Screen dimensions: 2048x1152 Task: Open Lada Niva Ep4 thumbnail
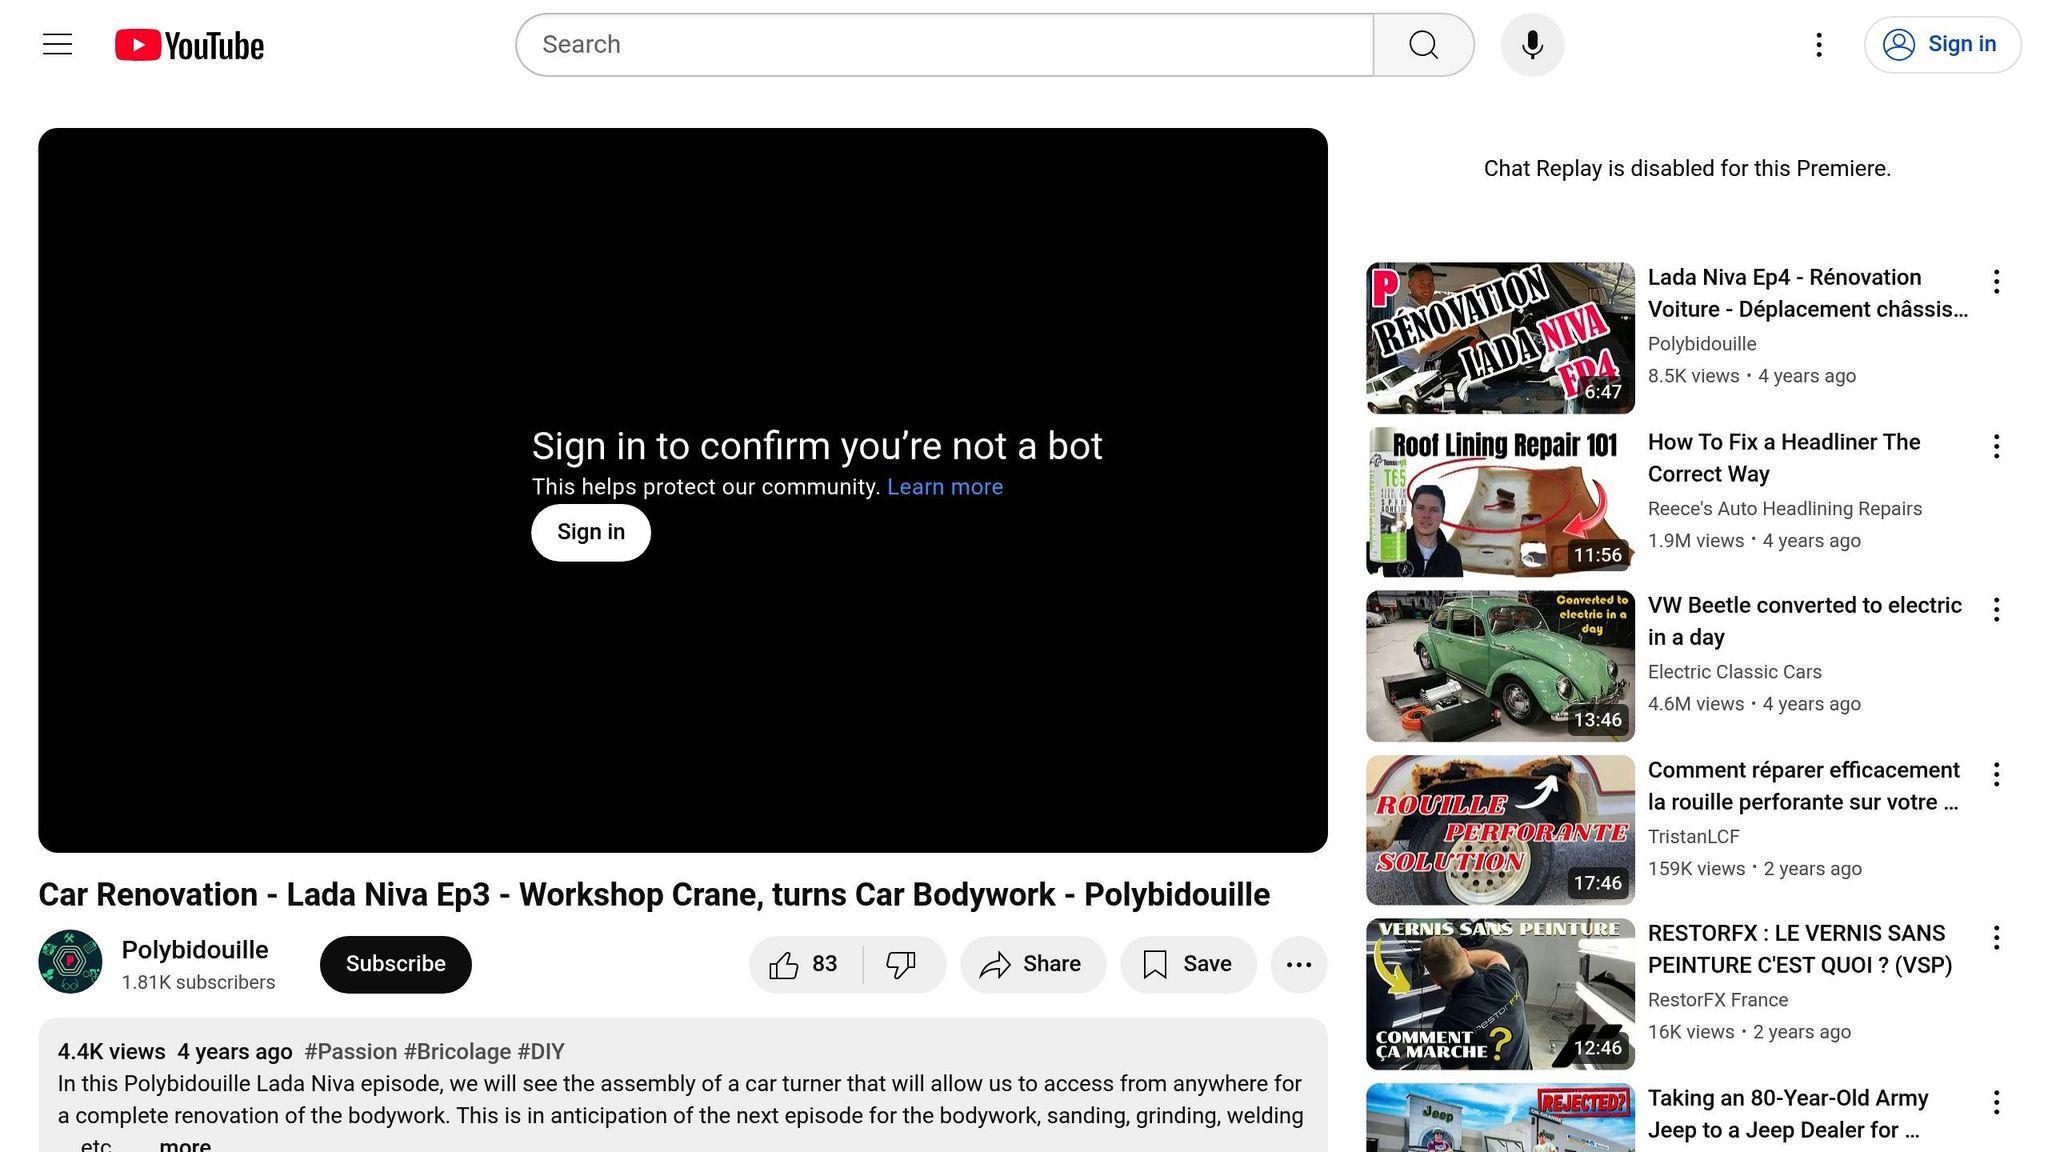tap(1500, 338)
